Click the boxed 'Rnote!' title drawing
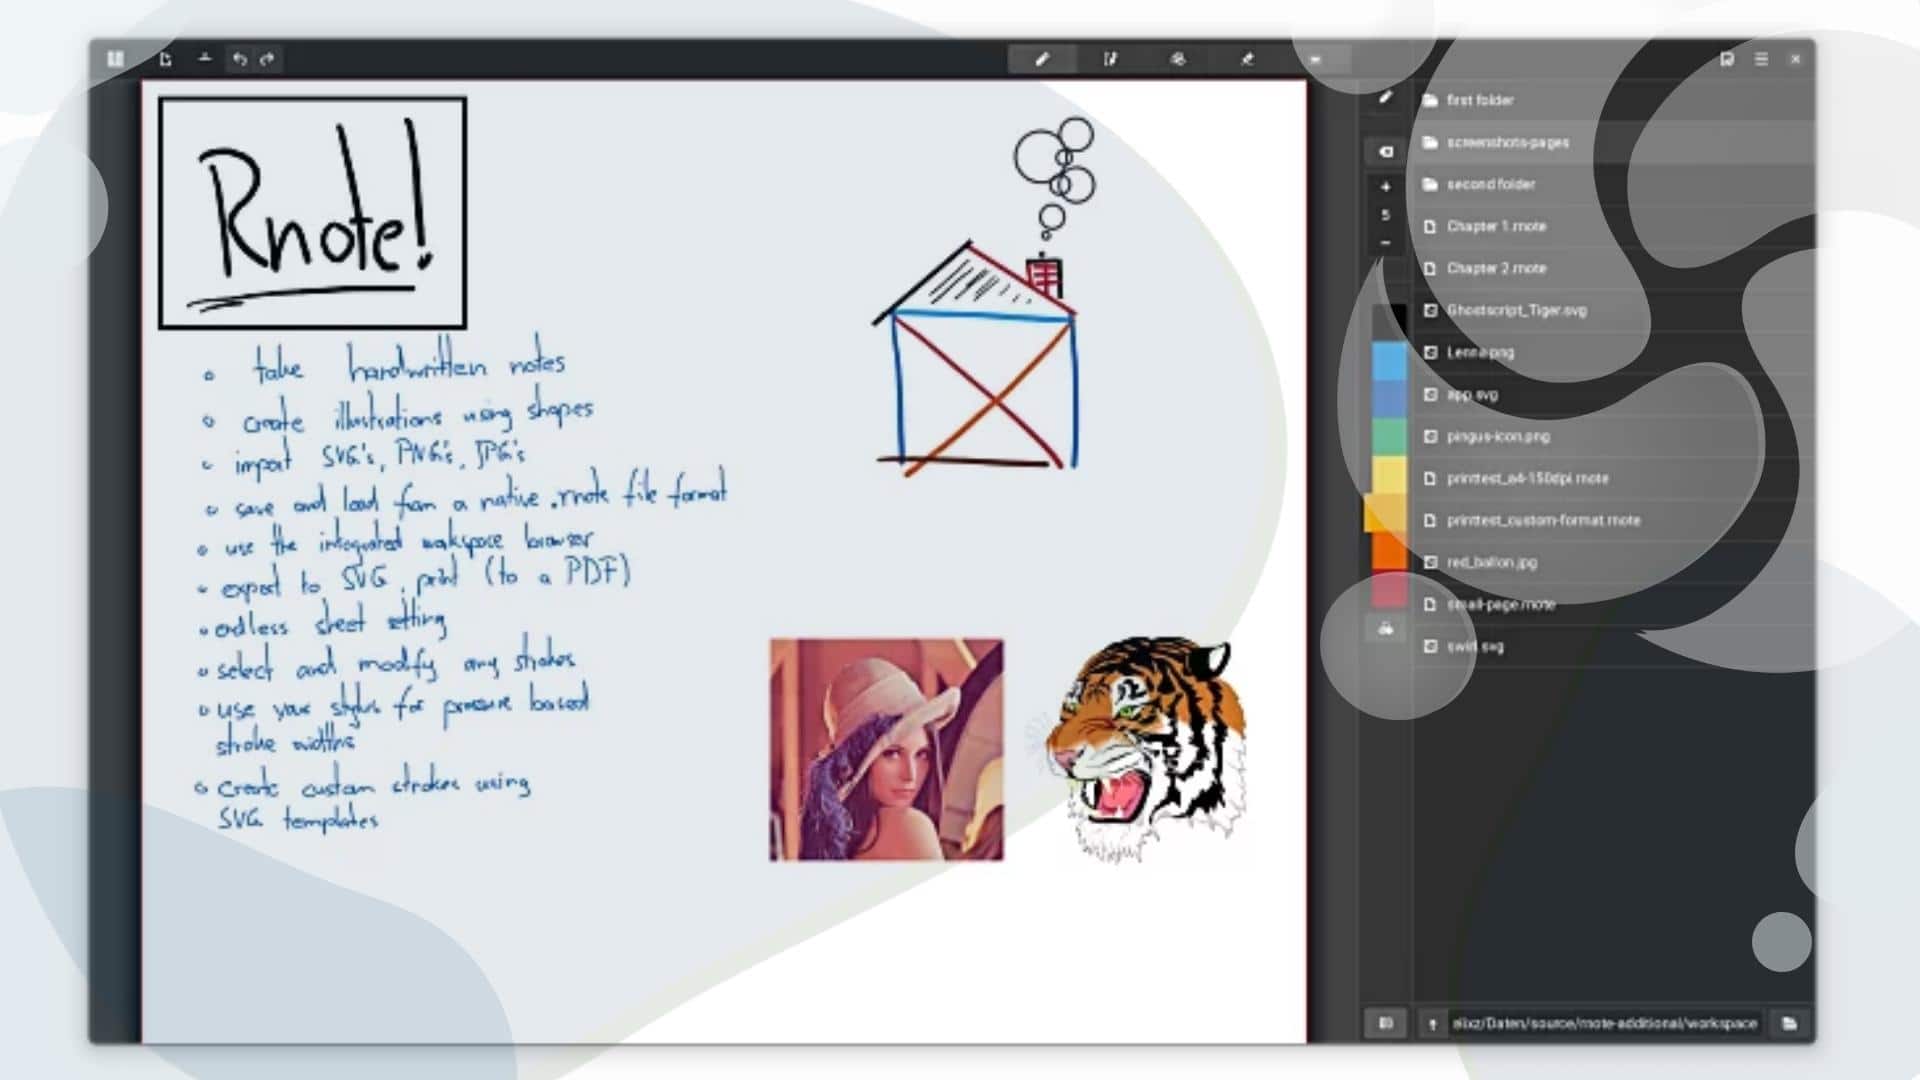Screen dimensions: 1920x1080 pyautogui.click(x=313, y=213)
